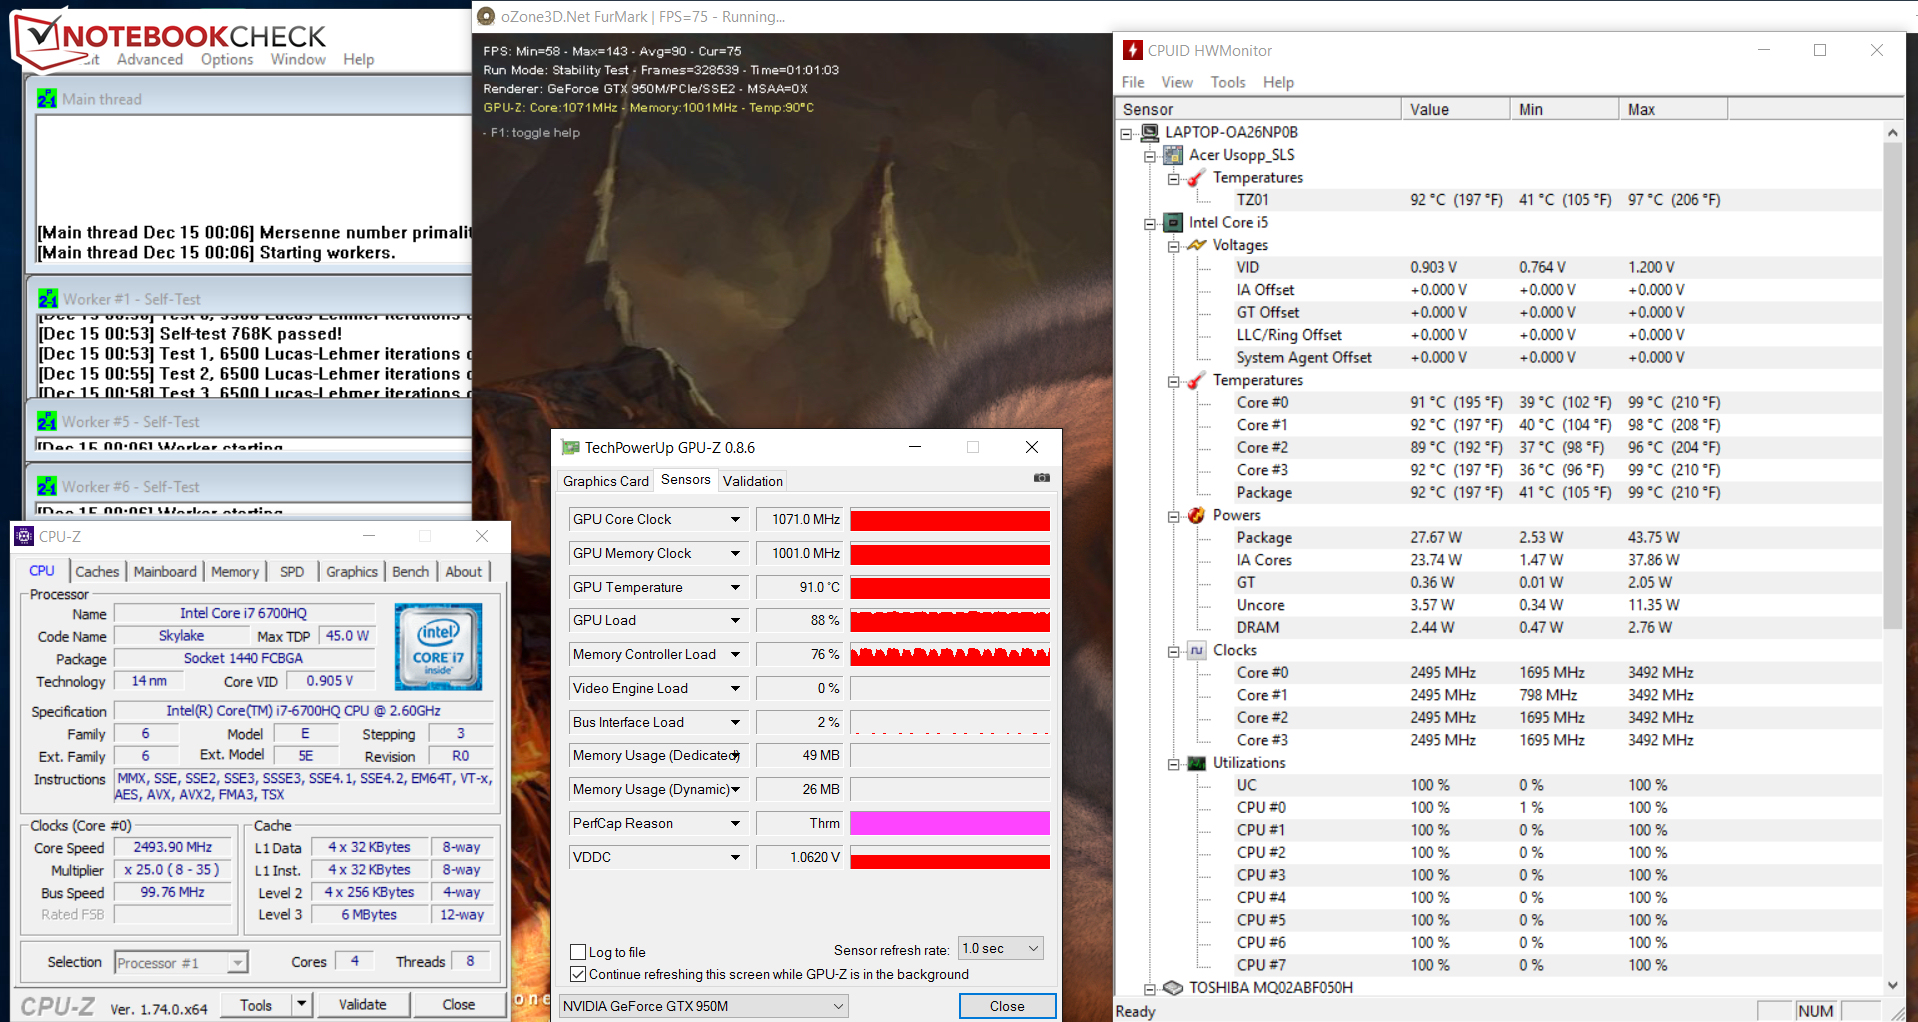Click the Worker #1 Self-Test window icon
This screenshot has height=1022, width=1918.
47,298
